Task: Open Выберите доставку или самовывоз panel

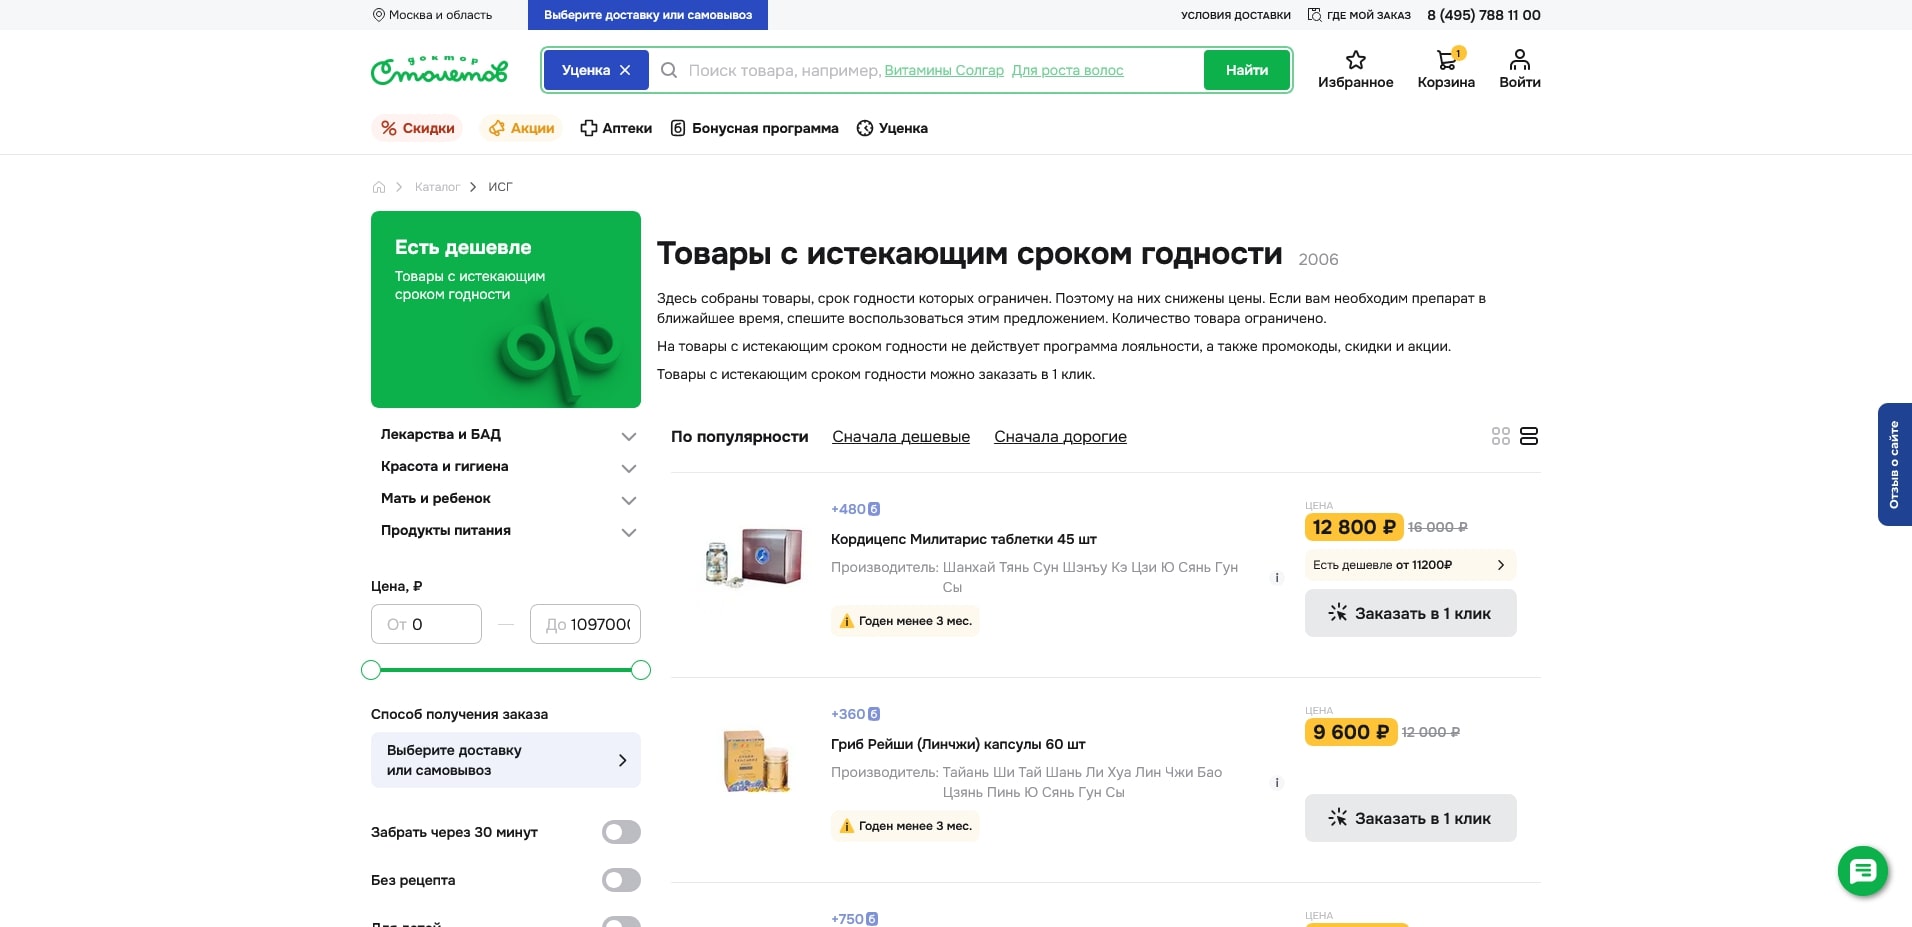Action: (505, 760)
